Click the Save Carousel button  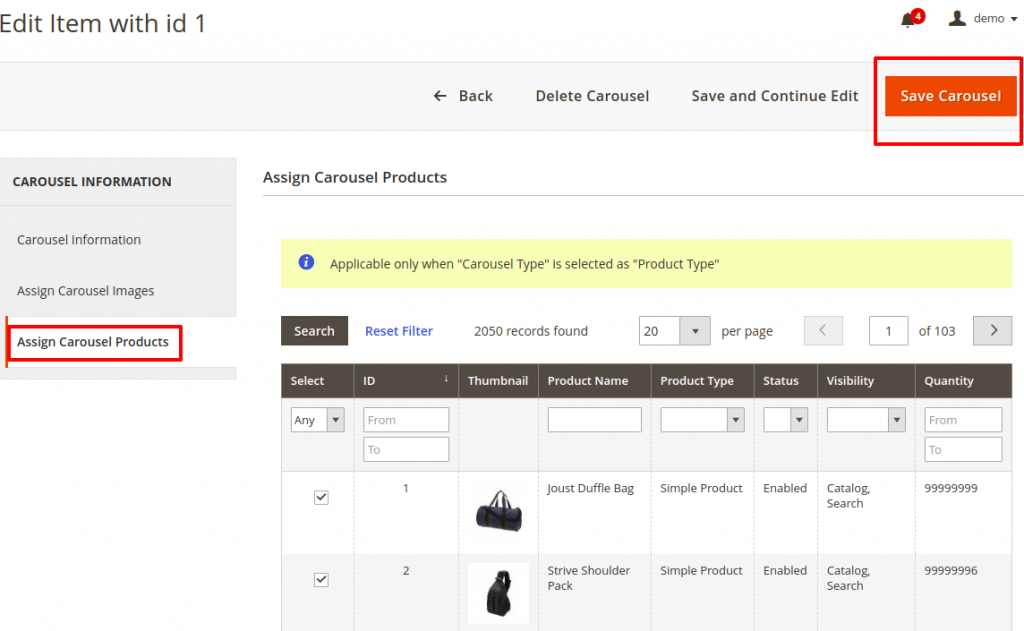pyautogui.click(x=950, y=96)
